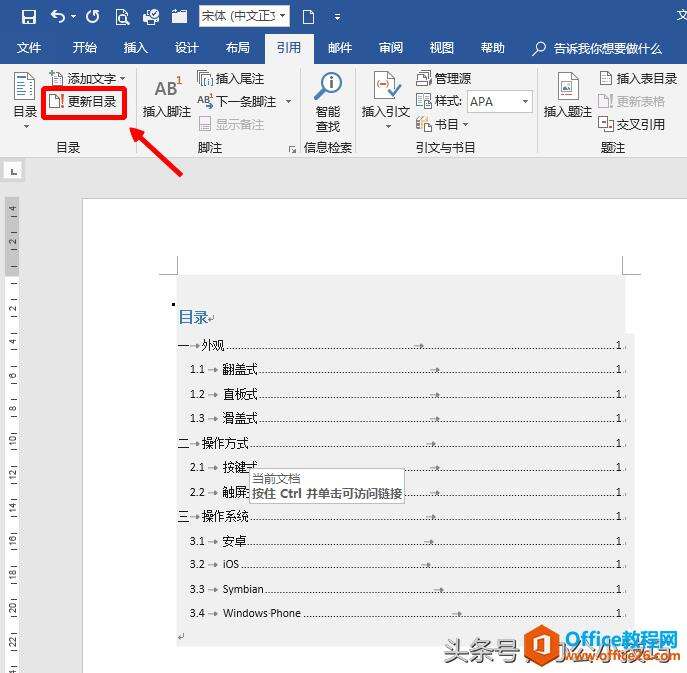Click 更新表格 button
The height and width of the screenshot is (673, 687).
[x=632, y=102]
